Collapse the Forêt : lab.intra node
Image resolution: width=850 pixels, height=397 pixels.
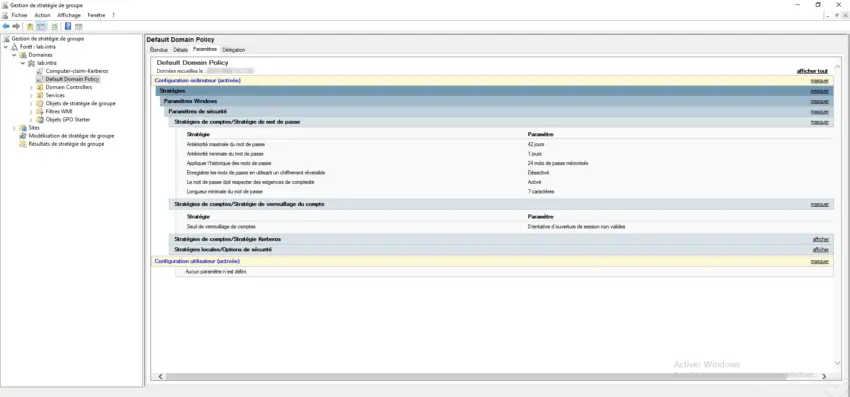coord(6,47)
